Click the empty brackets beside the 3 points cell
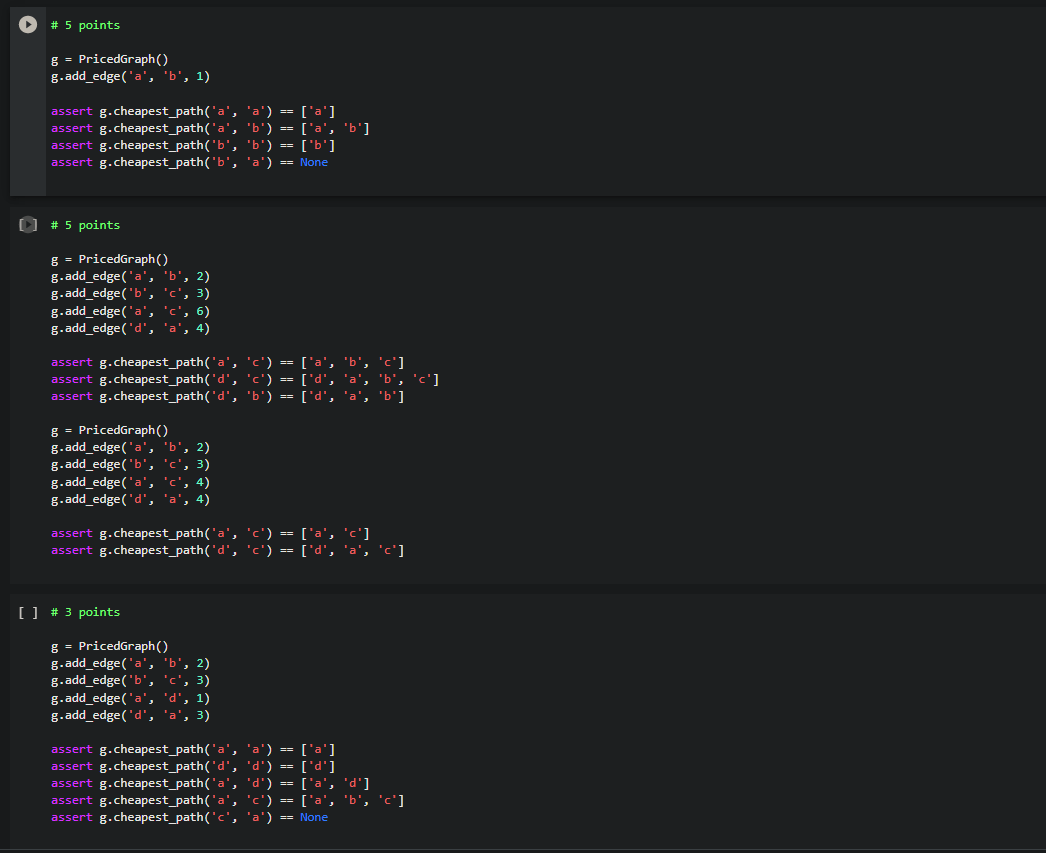This screenshot has width=1046, height=853. pyautogui.click(x=28, y=612)
